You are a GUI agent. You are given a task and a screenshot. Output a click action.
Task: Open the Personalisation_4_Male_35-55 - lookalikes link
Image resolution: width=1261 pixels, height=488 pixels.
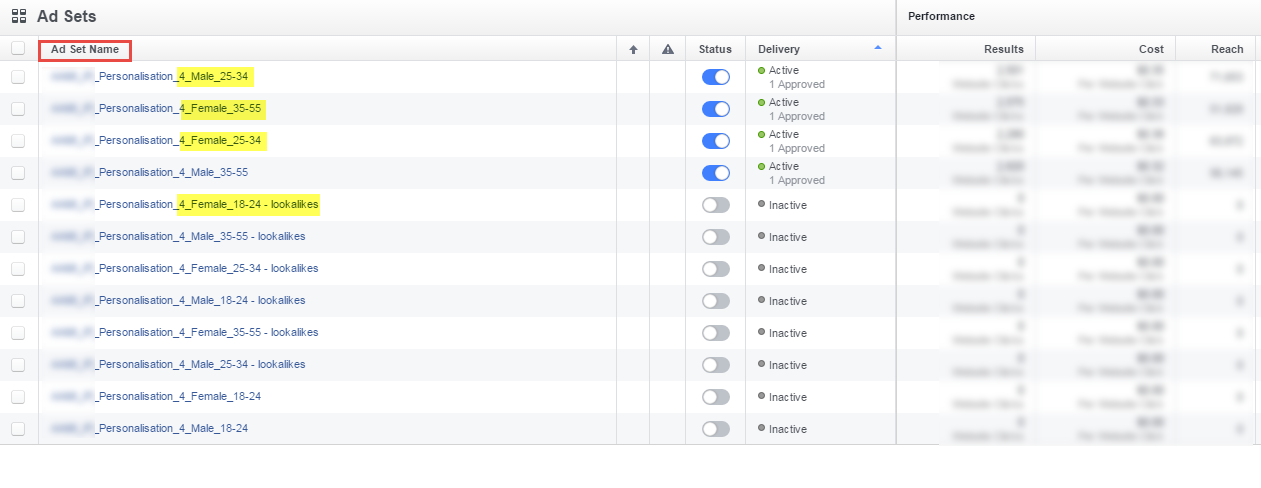tap(200, 237)
